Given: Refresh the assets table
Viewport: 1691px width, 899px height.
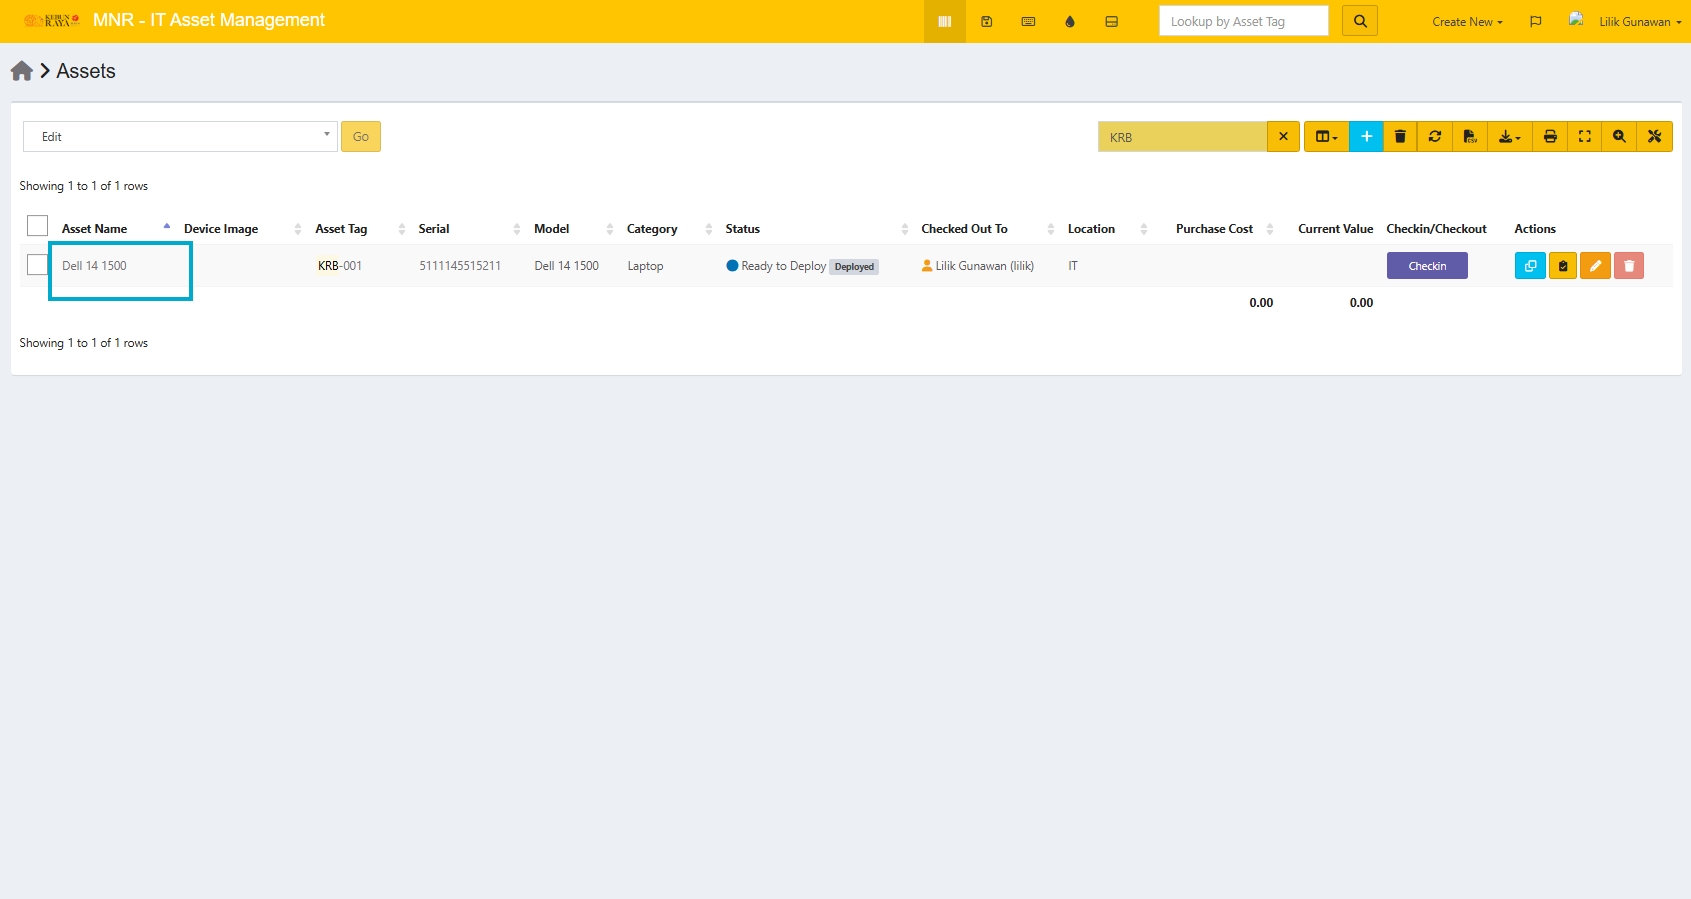Looking at the screenshot, I should (1435, 137).
